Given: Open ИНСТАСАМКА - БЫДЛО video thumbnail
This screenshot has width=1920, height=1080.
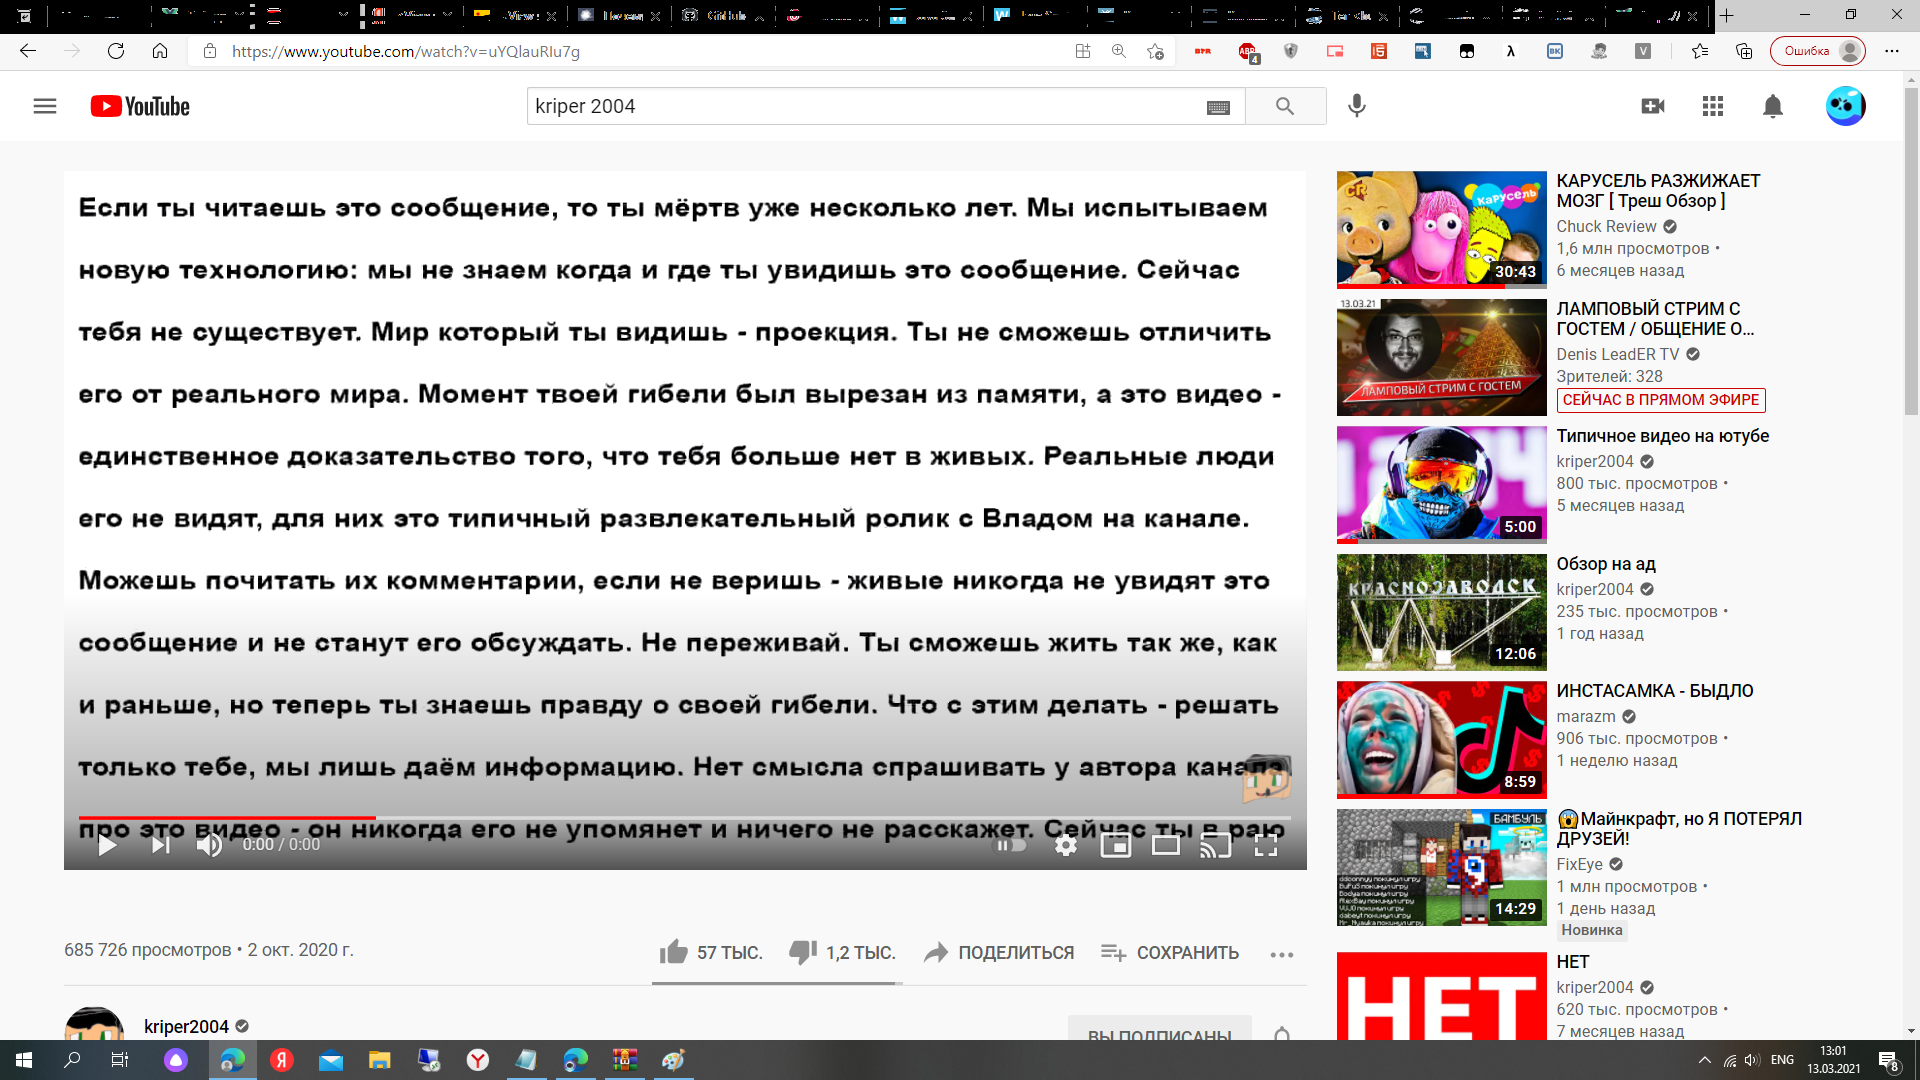Looking at the screenshot, I should pos(1441,739).
